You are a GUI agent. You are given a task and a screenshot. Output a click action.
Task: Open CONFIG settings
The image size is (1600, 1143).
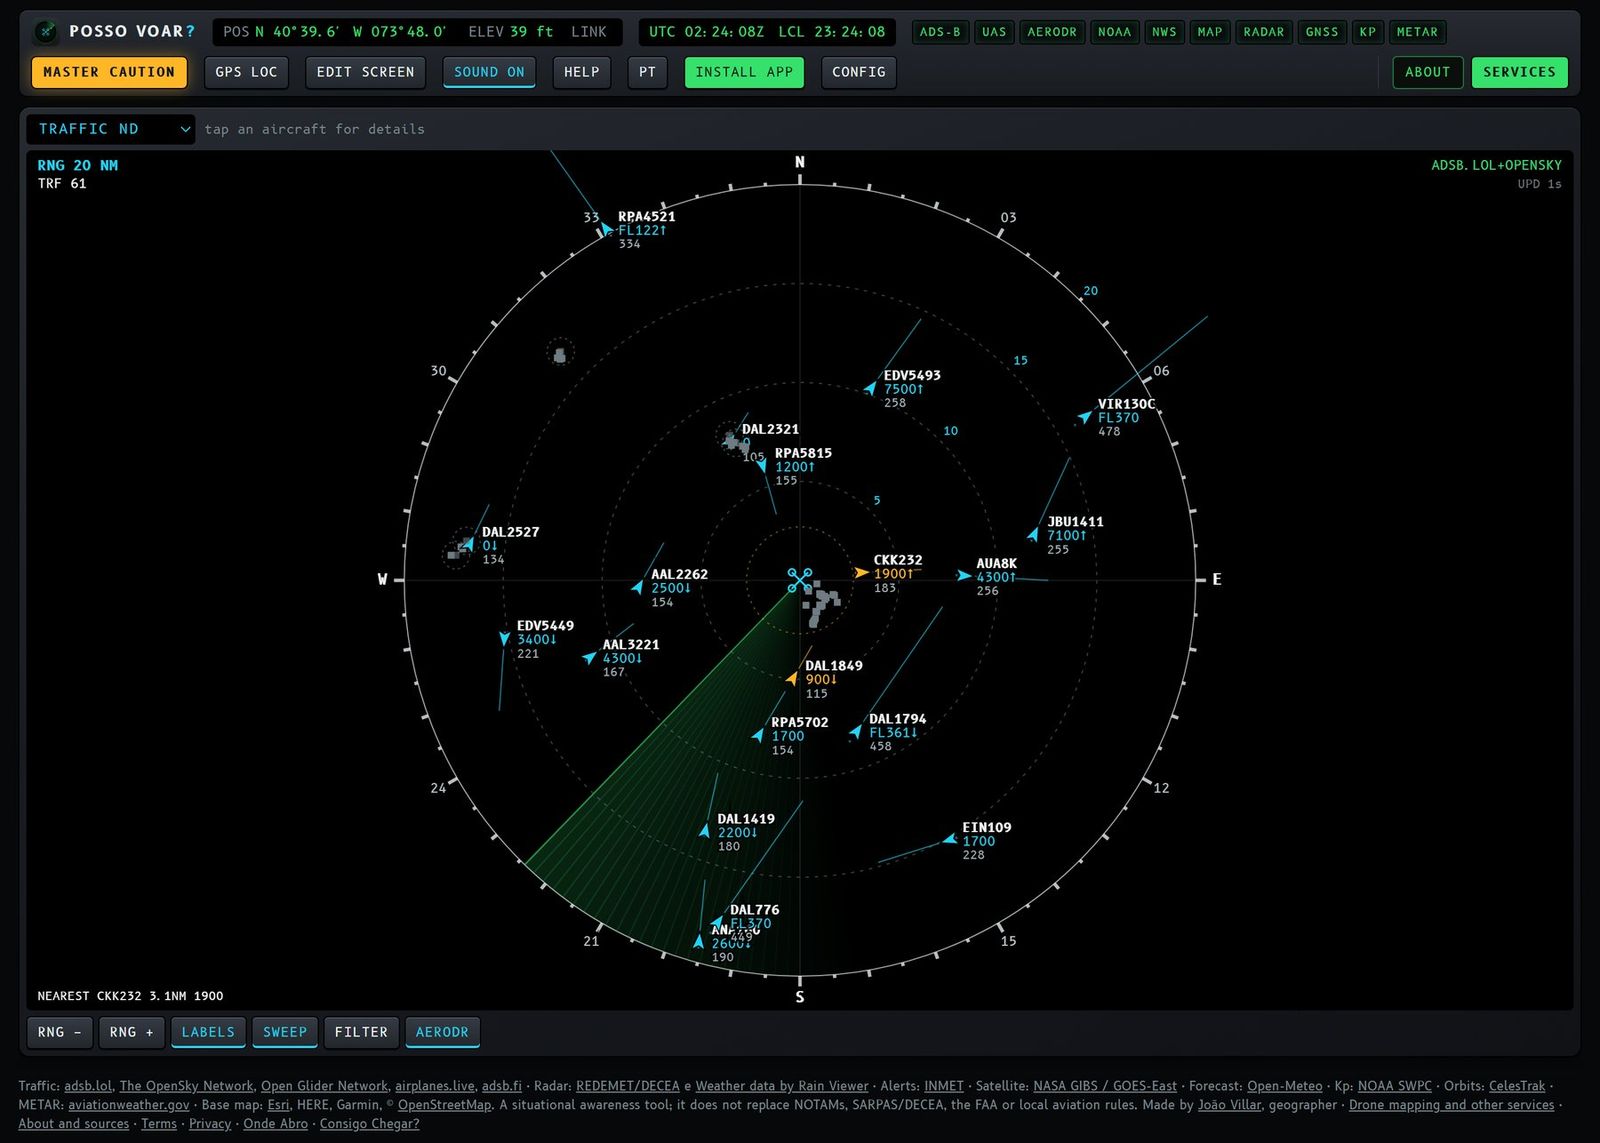(859, 72)
